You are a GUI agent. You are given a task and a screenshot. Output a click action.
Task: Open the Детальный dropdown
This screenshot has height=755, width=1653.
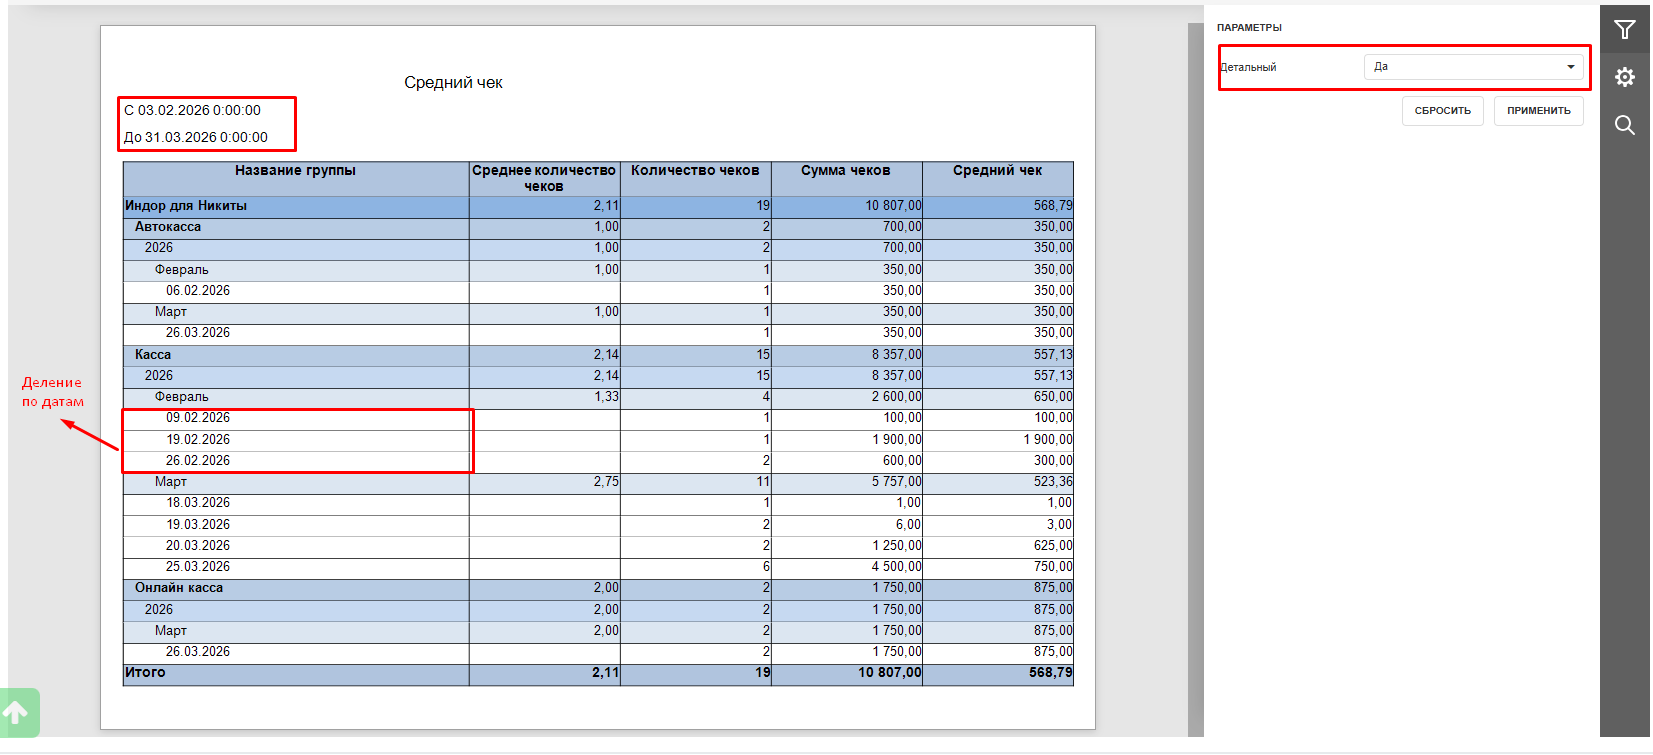click(x=1473, y=67)
